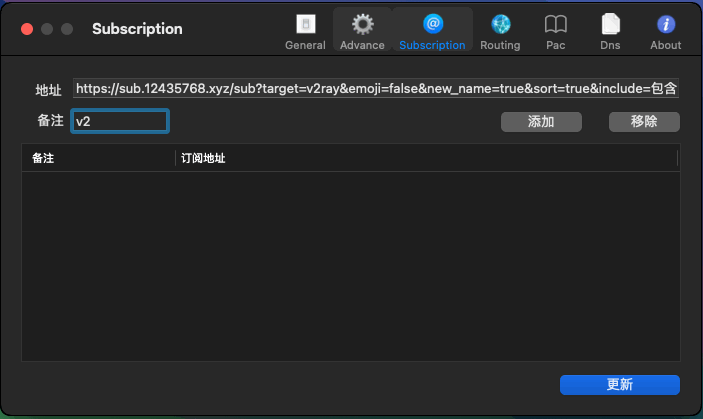Open the Routing globe pane
Image resolution: width=703 pixels, height=419 pixels.
(x=500, y=31)
